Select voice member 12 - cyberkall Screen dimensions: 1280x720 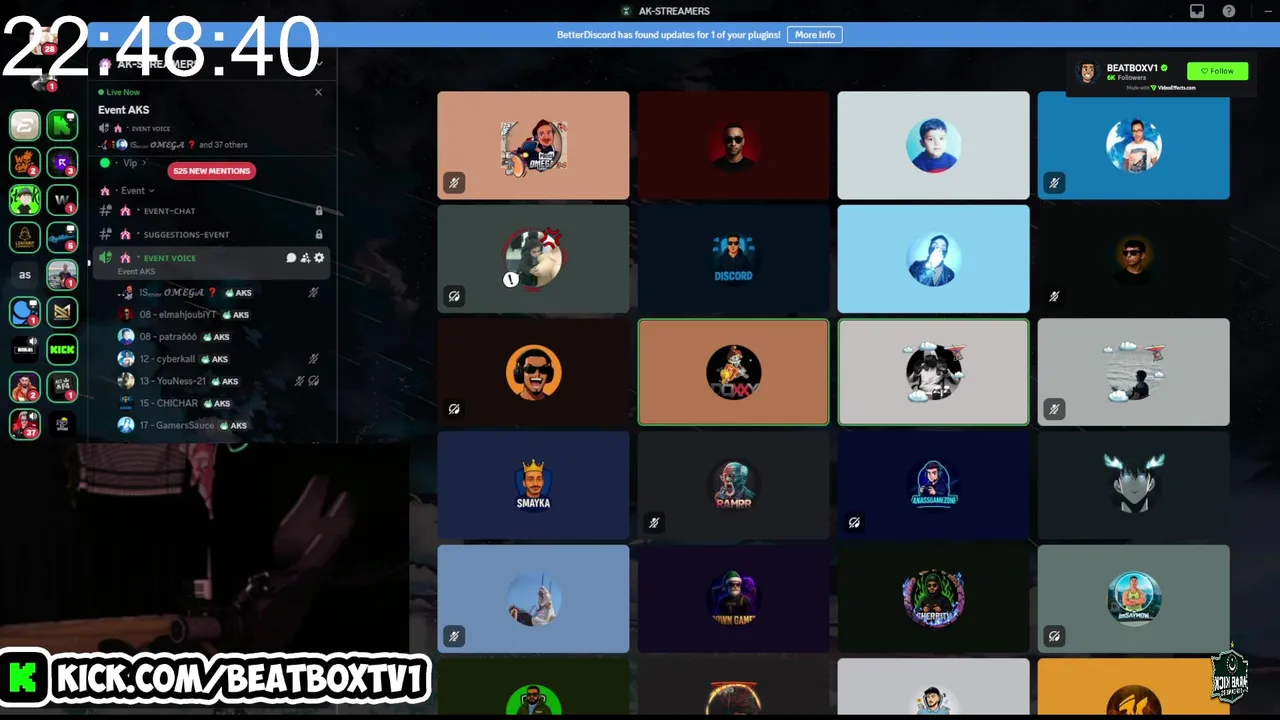(x=220, y=359)
